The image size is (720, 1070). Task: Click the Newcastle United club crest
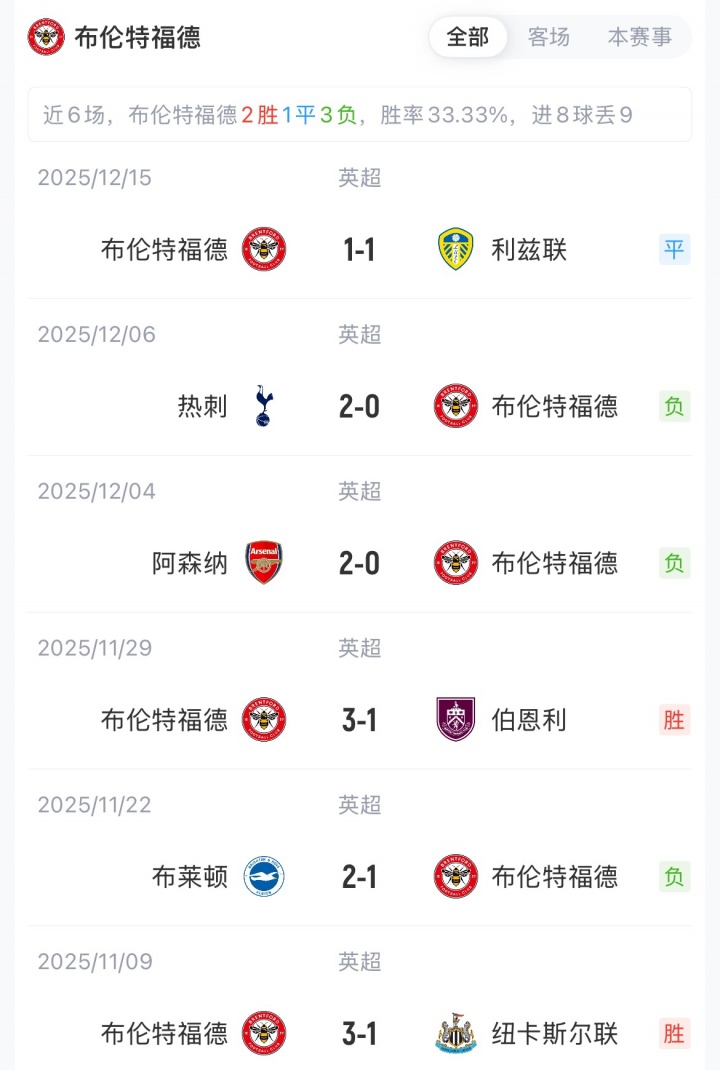[456, 1032]
